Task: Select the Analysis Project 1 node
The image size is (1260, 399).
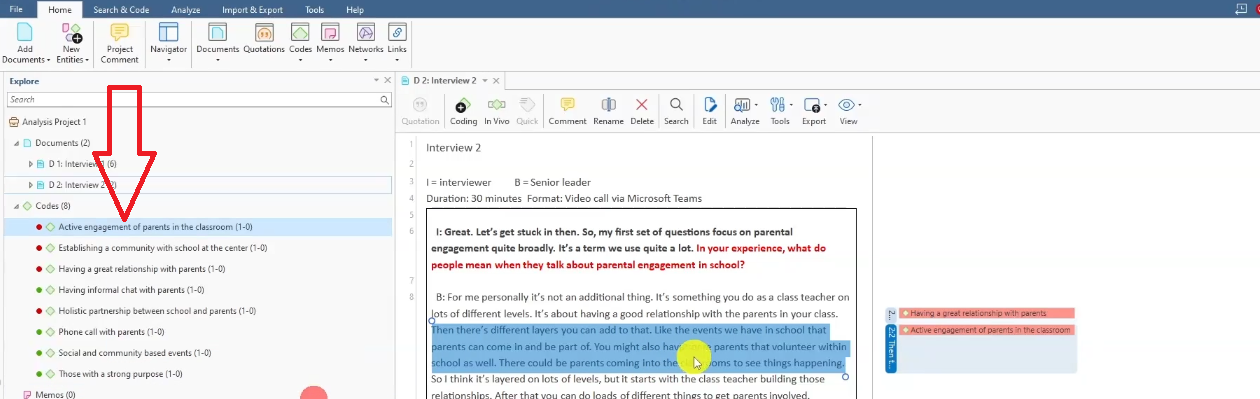Action: click(x=54, y=122)
